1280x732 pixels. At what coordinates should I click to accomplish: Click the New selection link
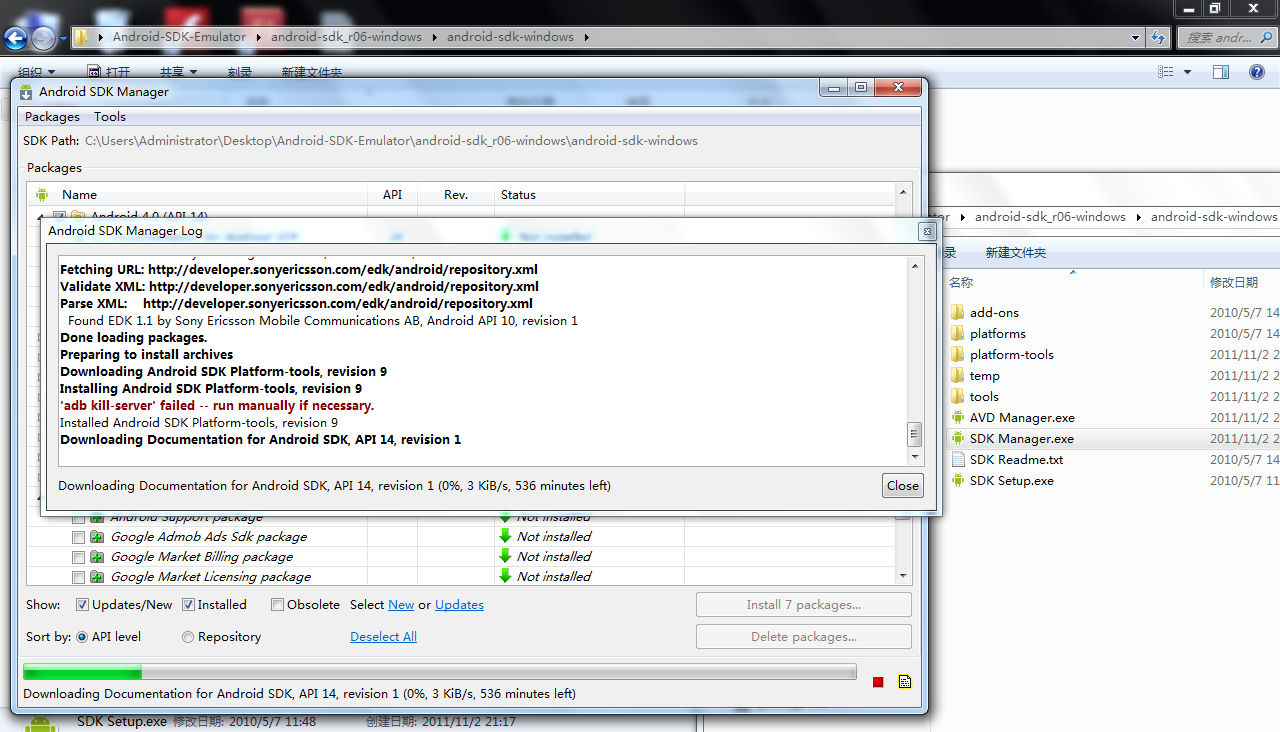pos(401,605)
